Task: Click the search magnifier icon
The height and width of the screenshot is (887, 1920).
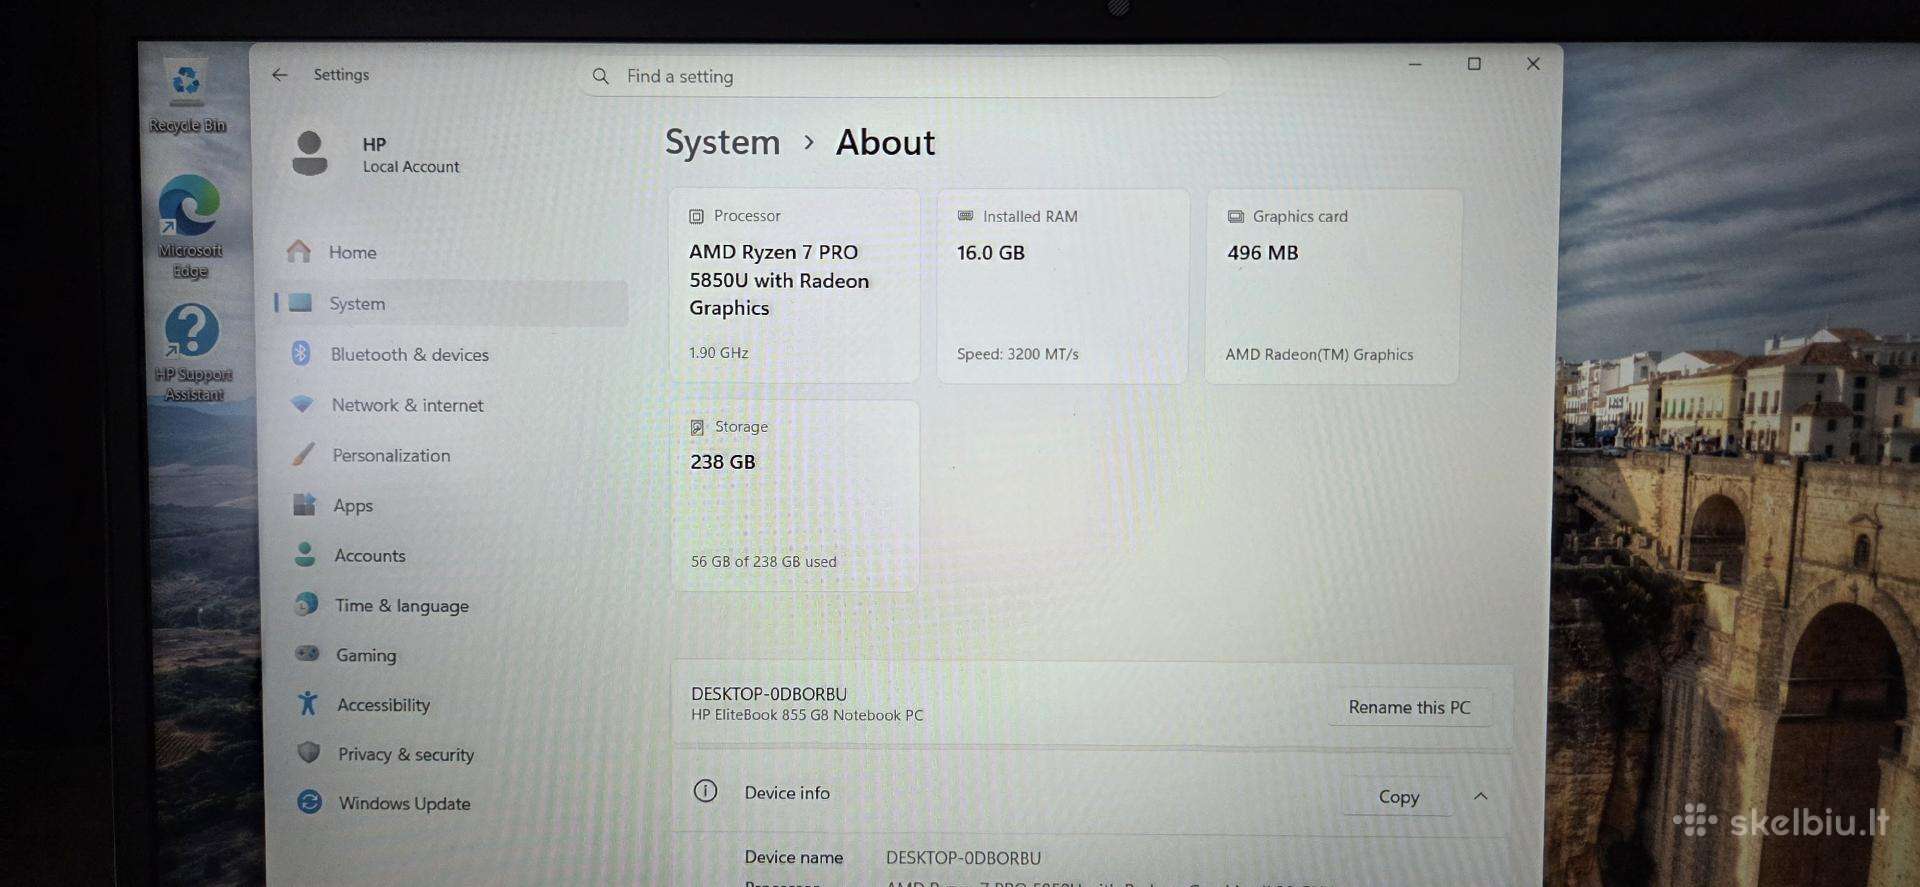Action: pyautogui.click(x=600, y=76)
